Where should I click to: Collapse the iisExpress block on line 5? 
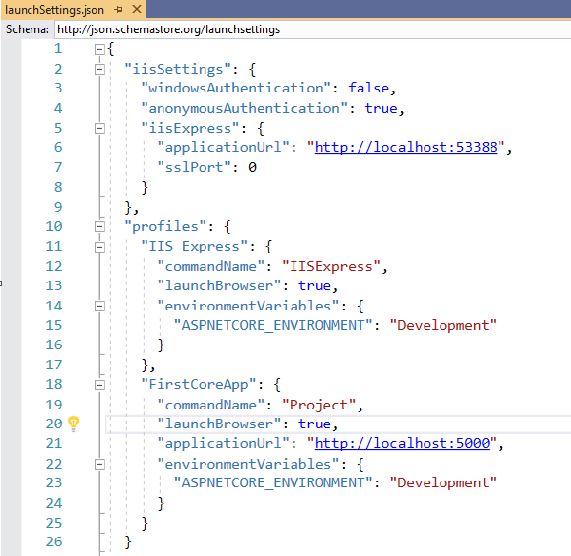99,128
